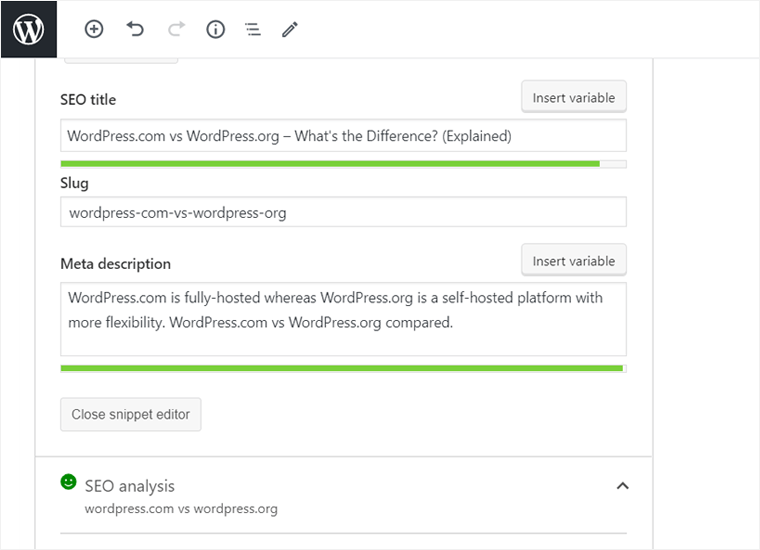Open the add block inserter
Screen dimensions: 760x550
(94, 29)
